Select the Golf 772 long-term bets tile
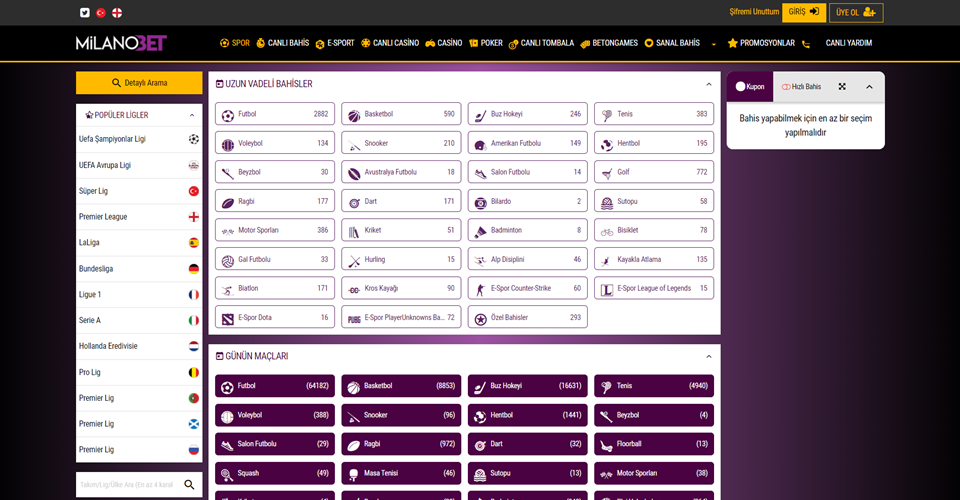This screenshot has height=500, width=960. point(654,172)
